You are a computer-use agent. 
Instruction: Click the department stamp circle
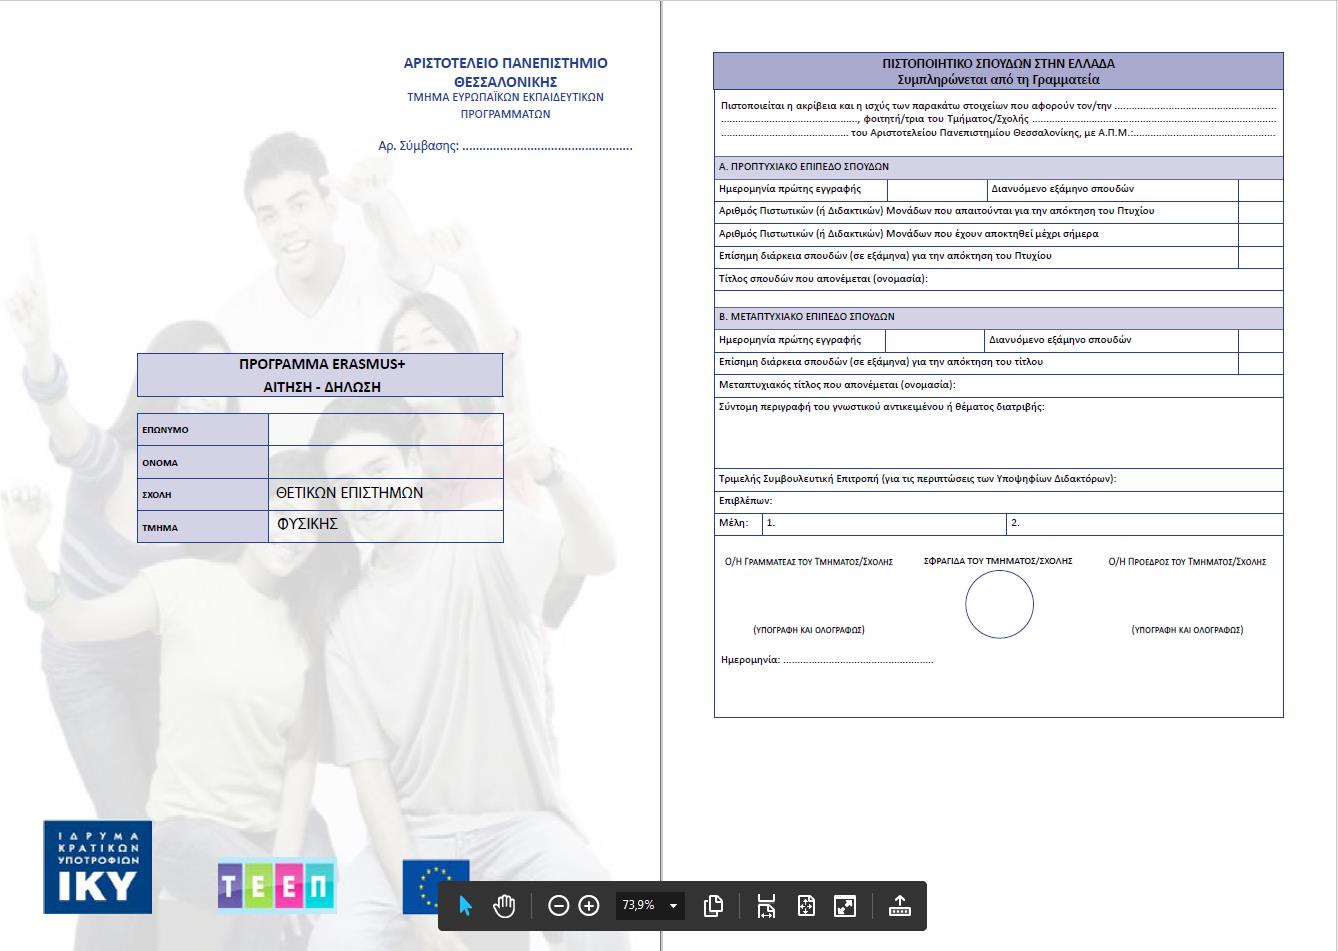point(999,604)
